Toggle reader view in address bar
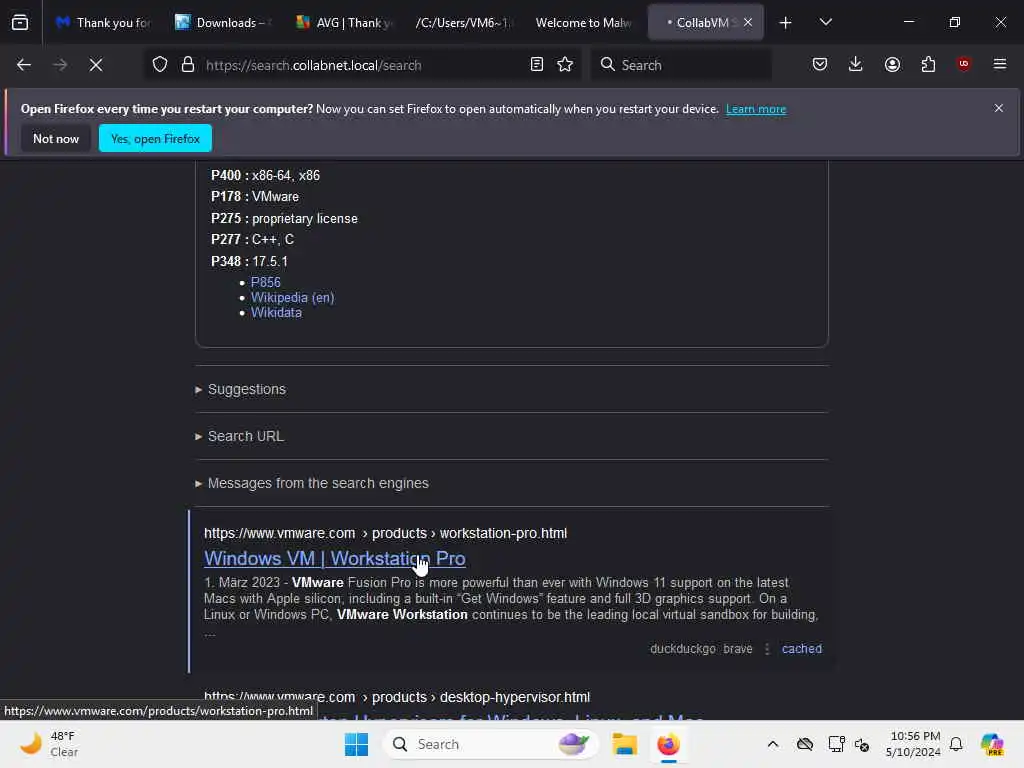1024x768 pixels. tap(537, 65)
